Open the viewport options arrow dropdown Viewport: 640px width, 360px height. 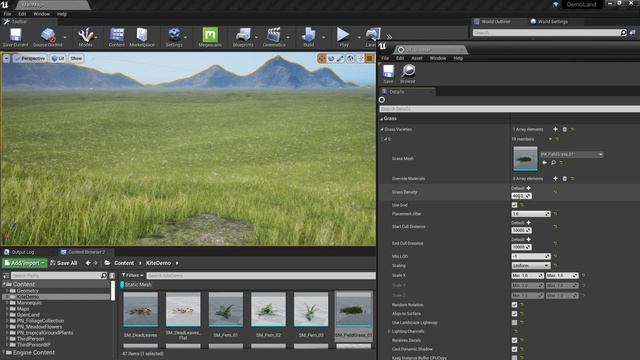tap(6, 58)
